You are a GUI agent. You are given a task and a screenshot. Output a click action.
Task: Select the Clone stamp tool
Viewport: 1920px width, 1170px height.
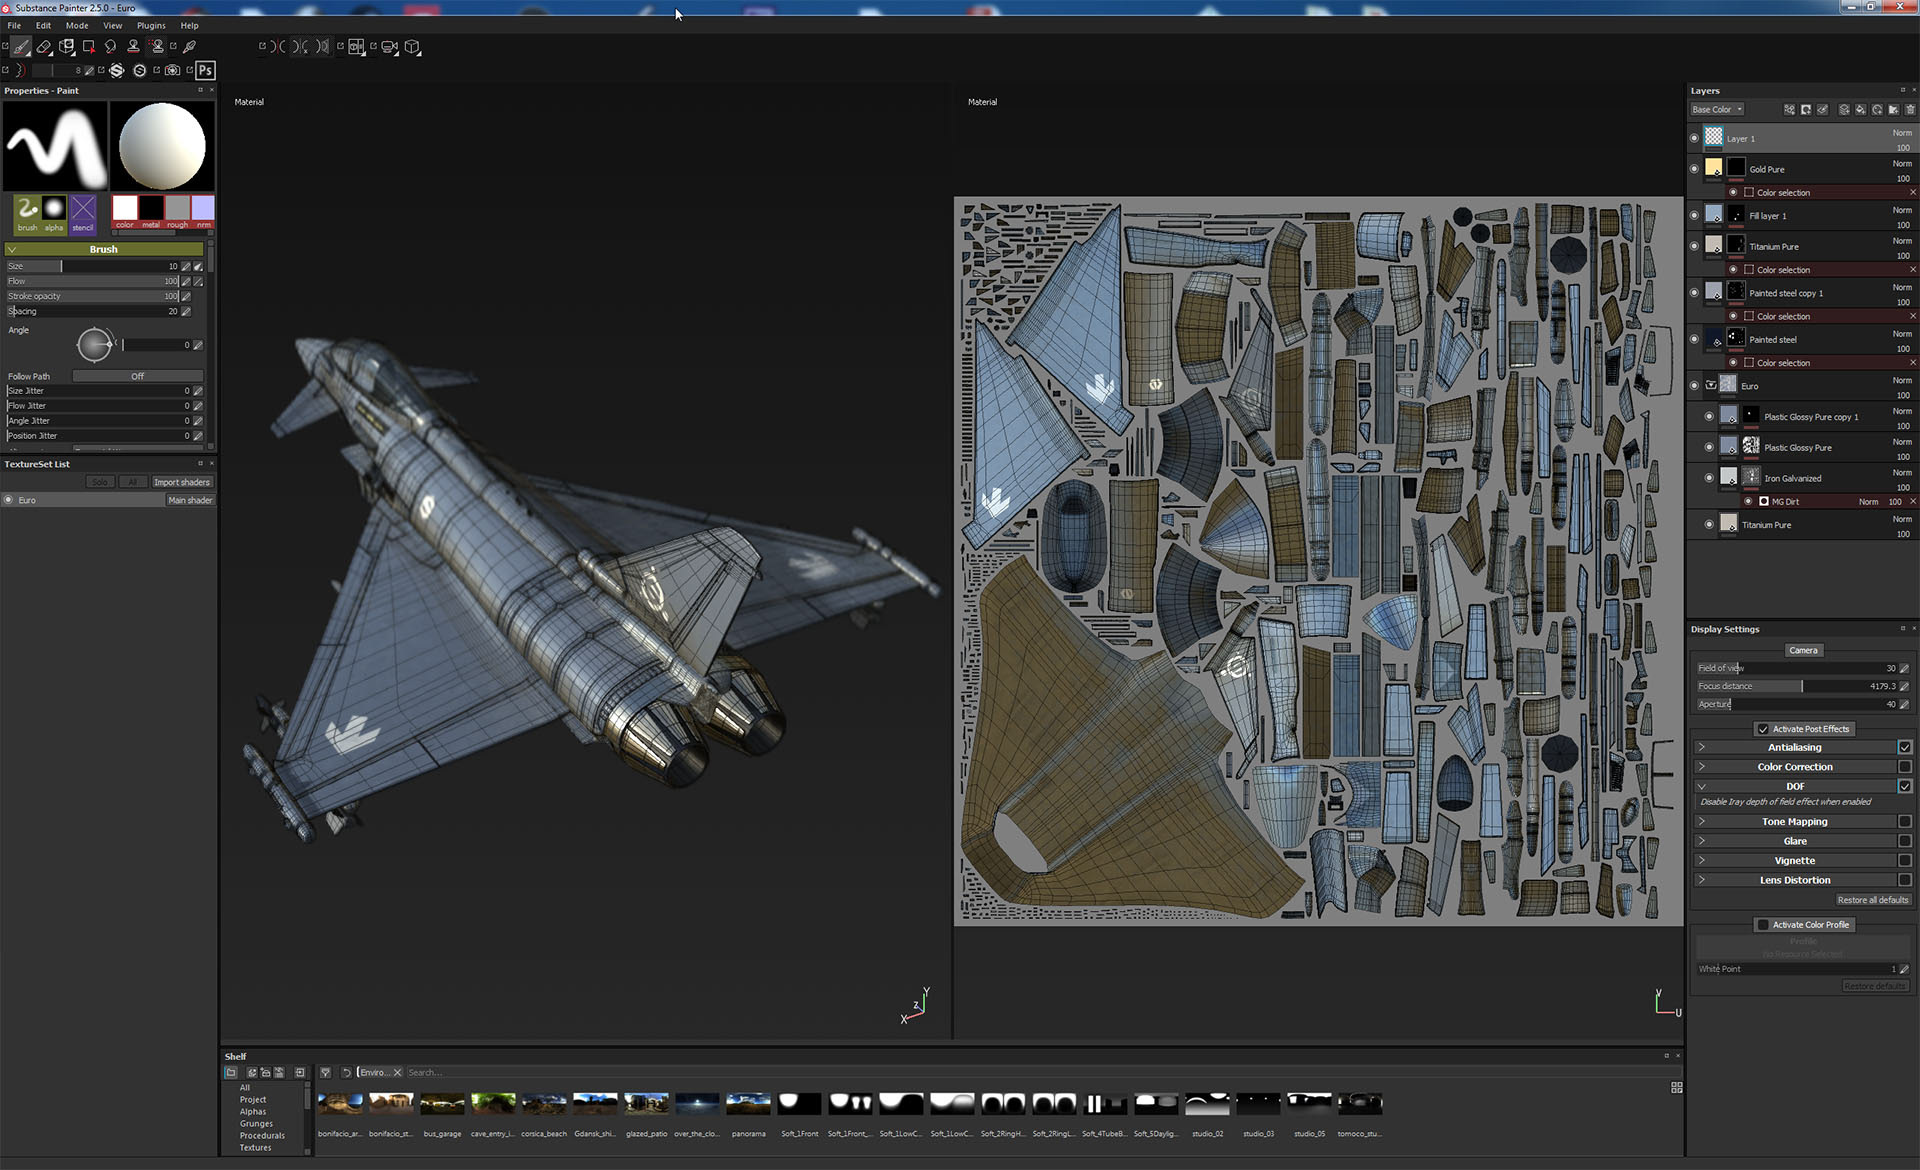(133, 46)
